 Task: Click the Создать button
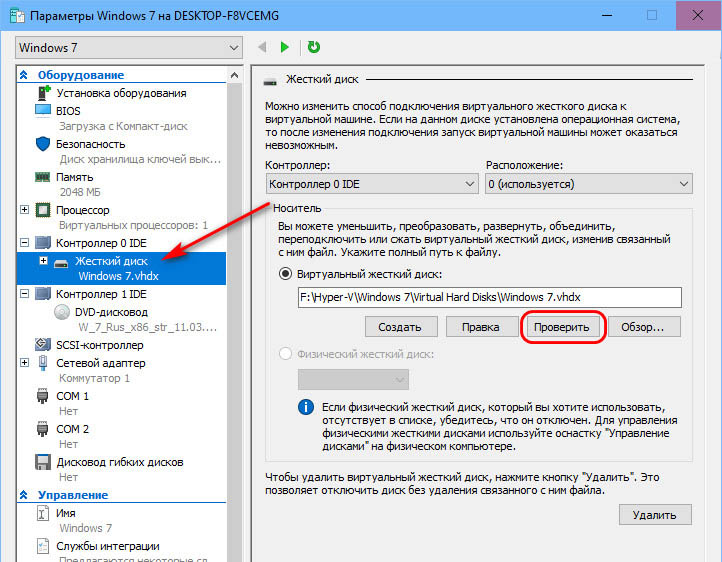(x=400, y=327)
